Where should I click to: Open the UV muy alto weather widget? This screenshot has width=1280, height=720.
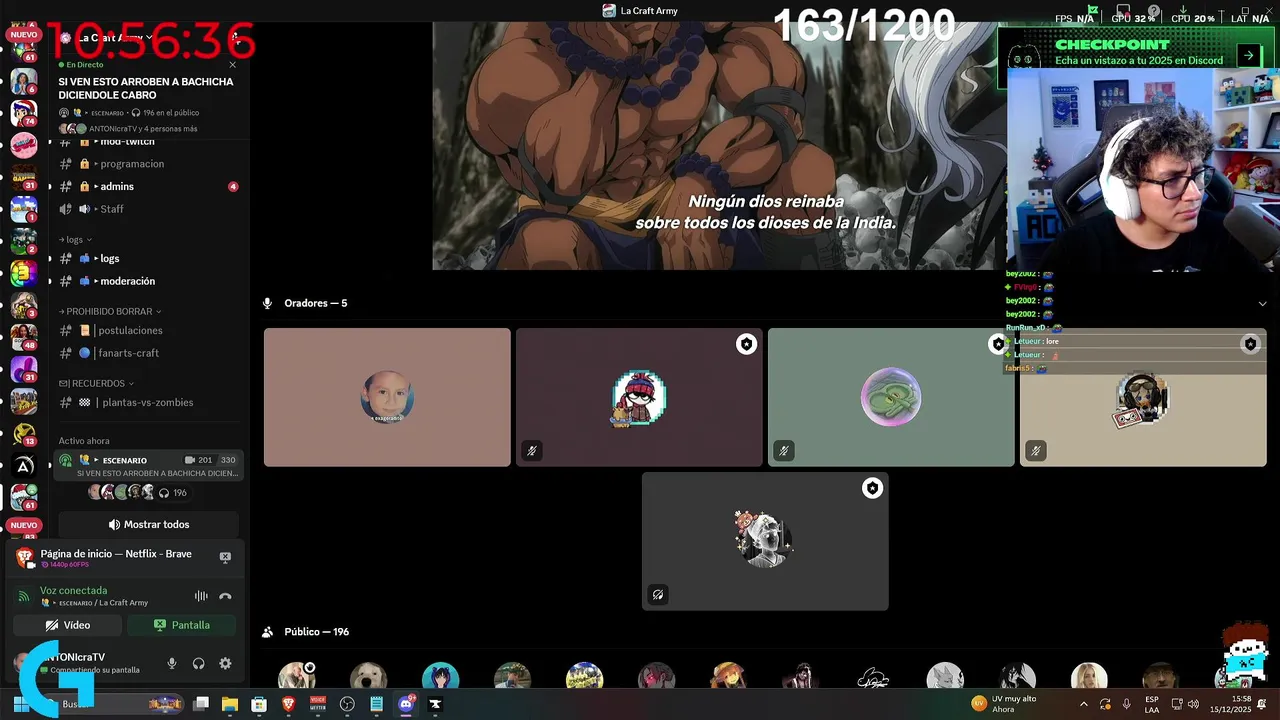pos(1003,704)
